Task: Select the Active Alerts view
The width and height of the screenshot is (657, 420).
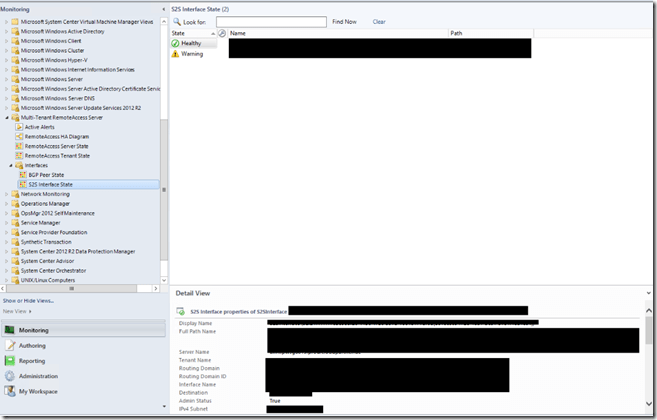Action: (39, 127)
